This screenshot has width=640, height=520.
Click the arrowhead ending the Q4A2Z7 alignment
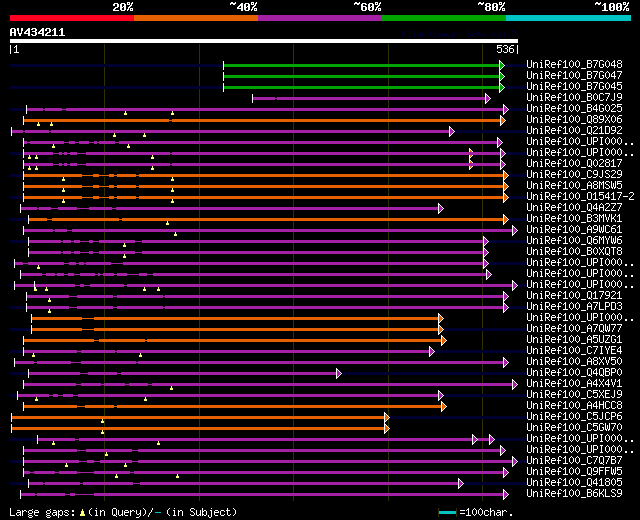440,209
